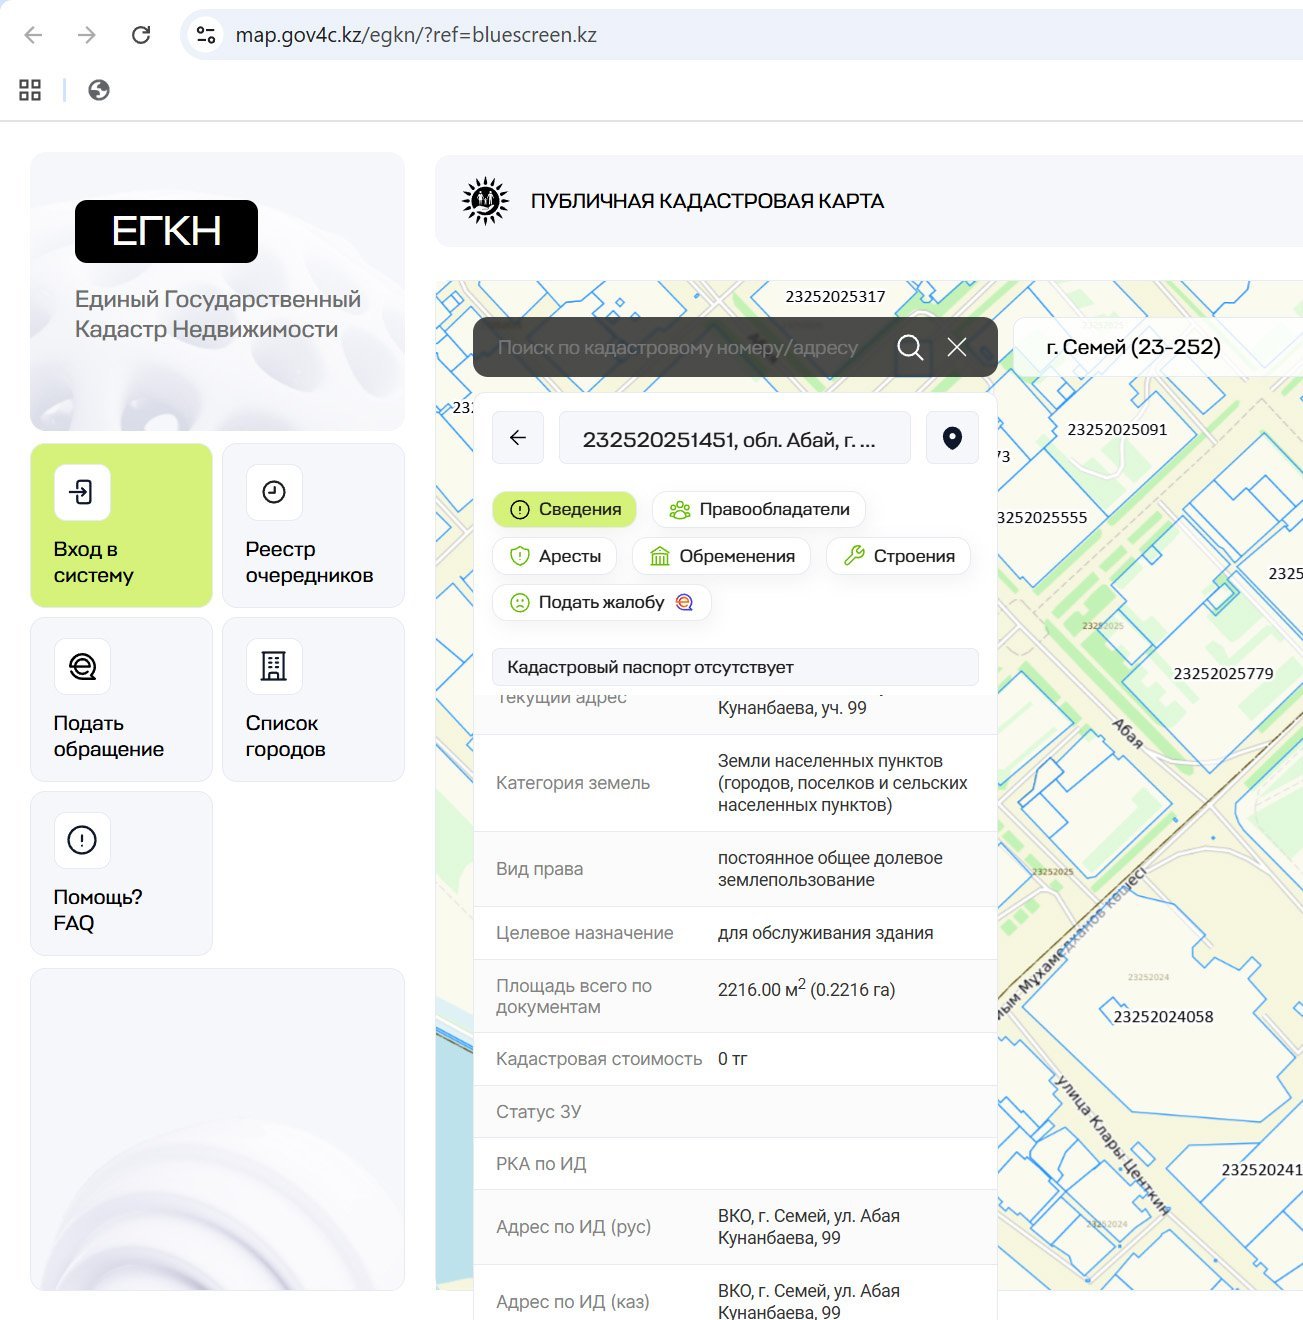1303x1320 pixels.
Task: Open the Аресты tab
Action: click(555, 556)
